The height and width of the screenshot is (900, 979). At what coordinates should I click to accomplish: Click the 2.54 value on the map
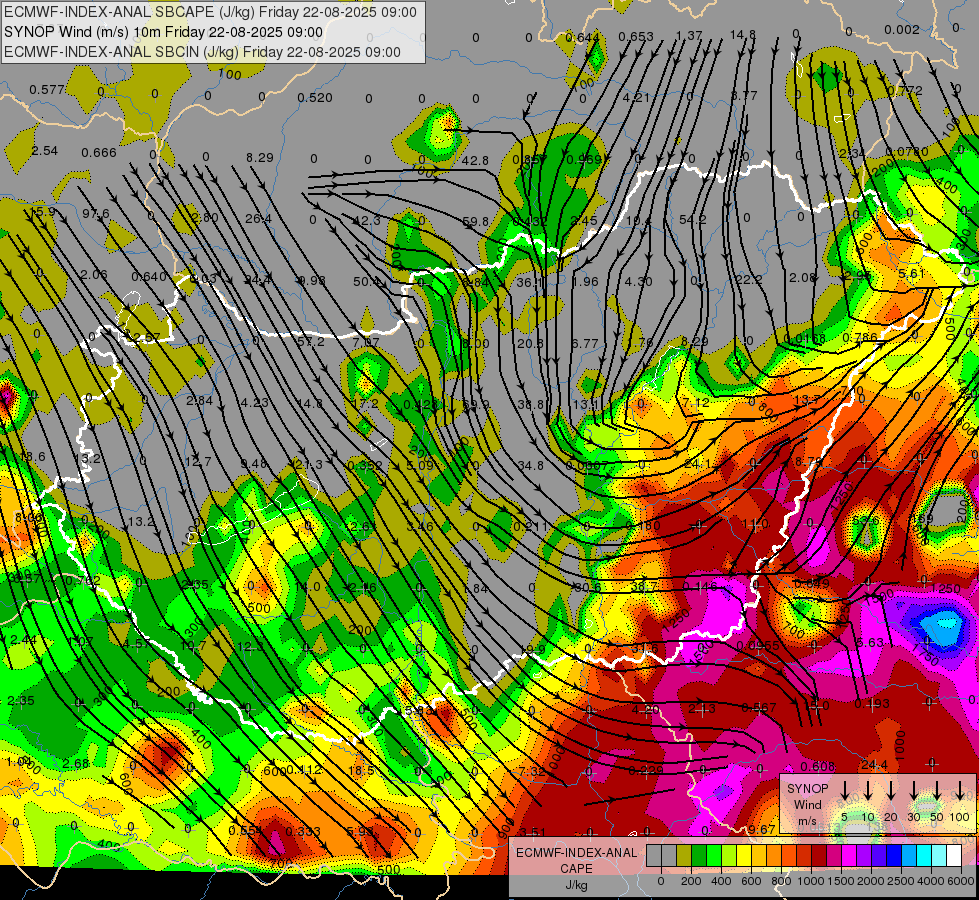pos(44,151)
